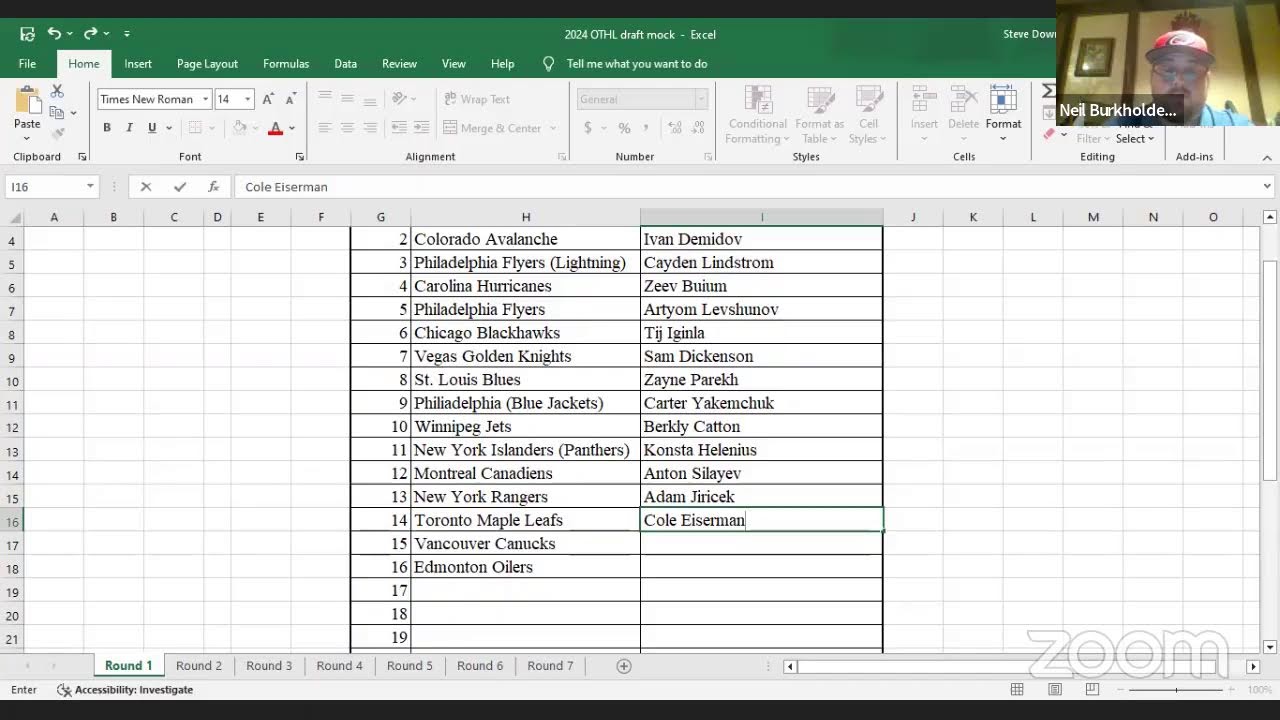1280x720 pixels.
Task: Click the Increase Indent icon
Action: tap(422, 128)
